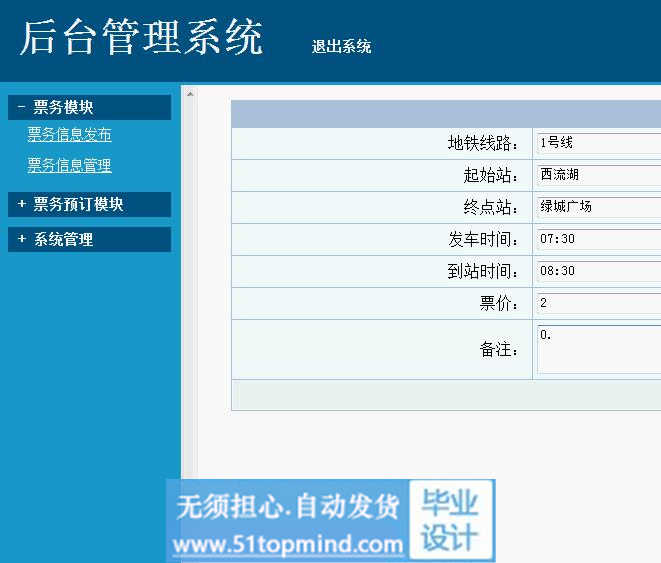Expand the 票务预订模块 section

click(89, 204)
